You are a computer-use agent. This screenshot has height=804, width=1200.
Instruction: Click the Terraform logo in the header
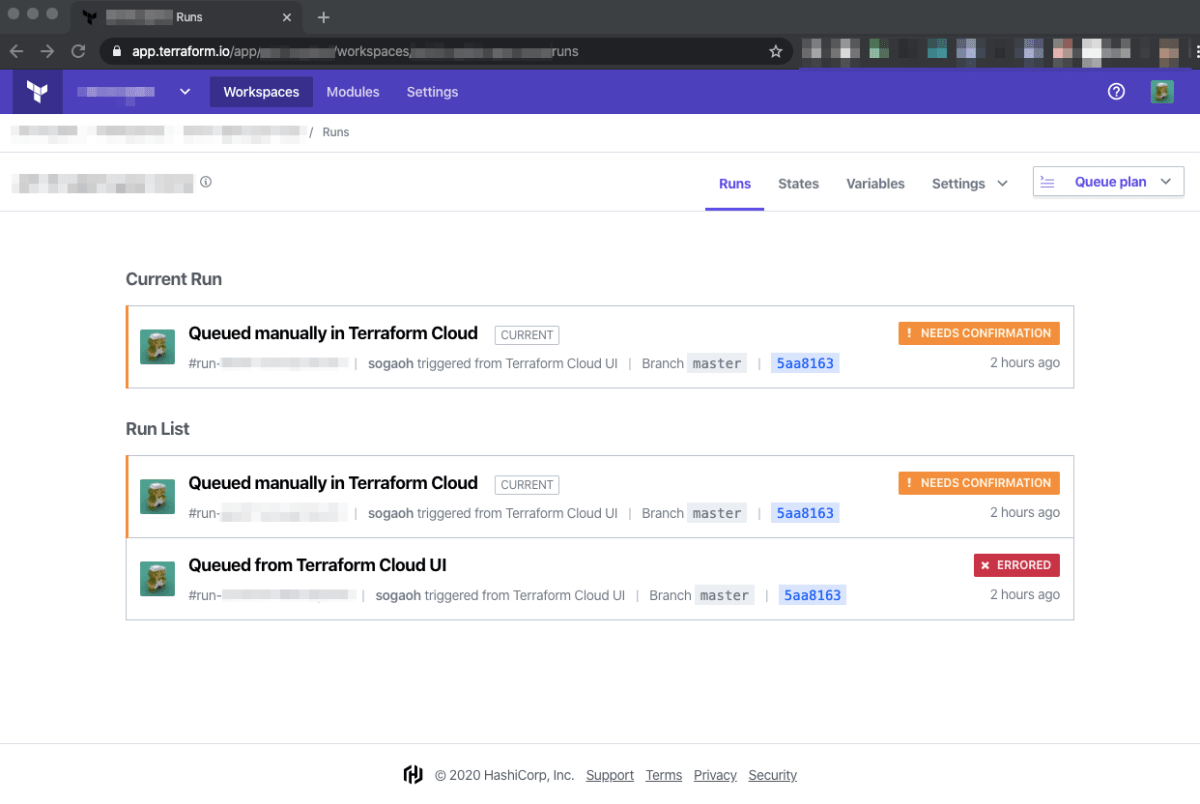click(x=38, y=92)
